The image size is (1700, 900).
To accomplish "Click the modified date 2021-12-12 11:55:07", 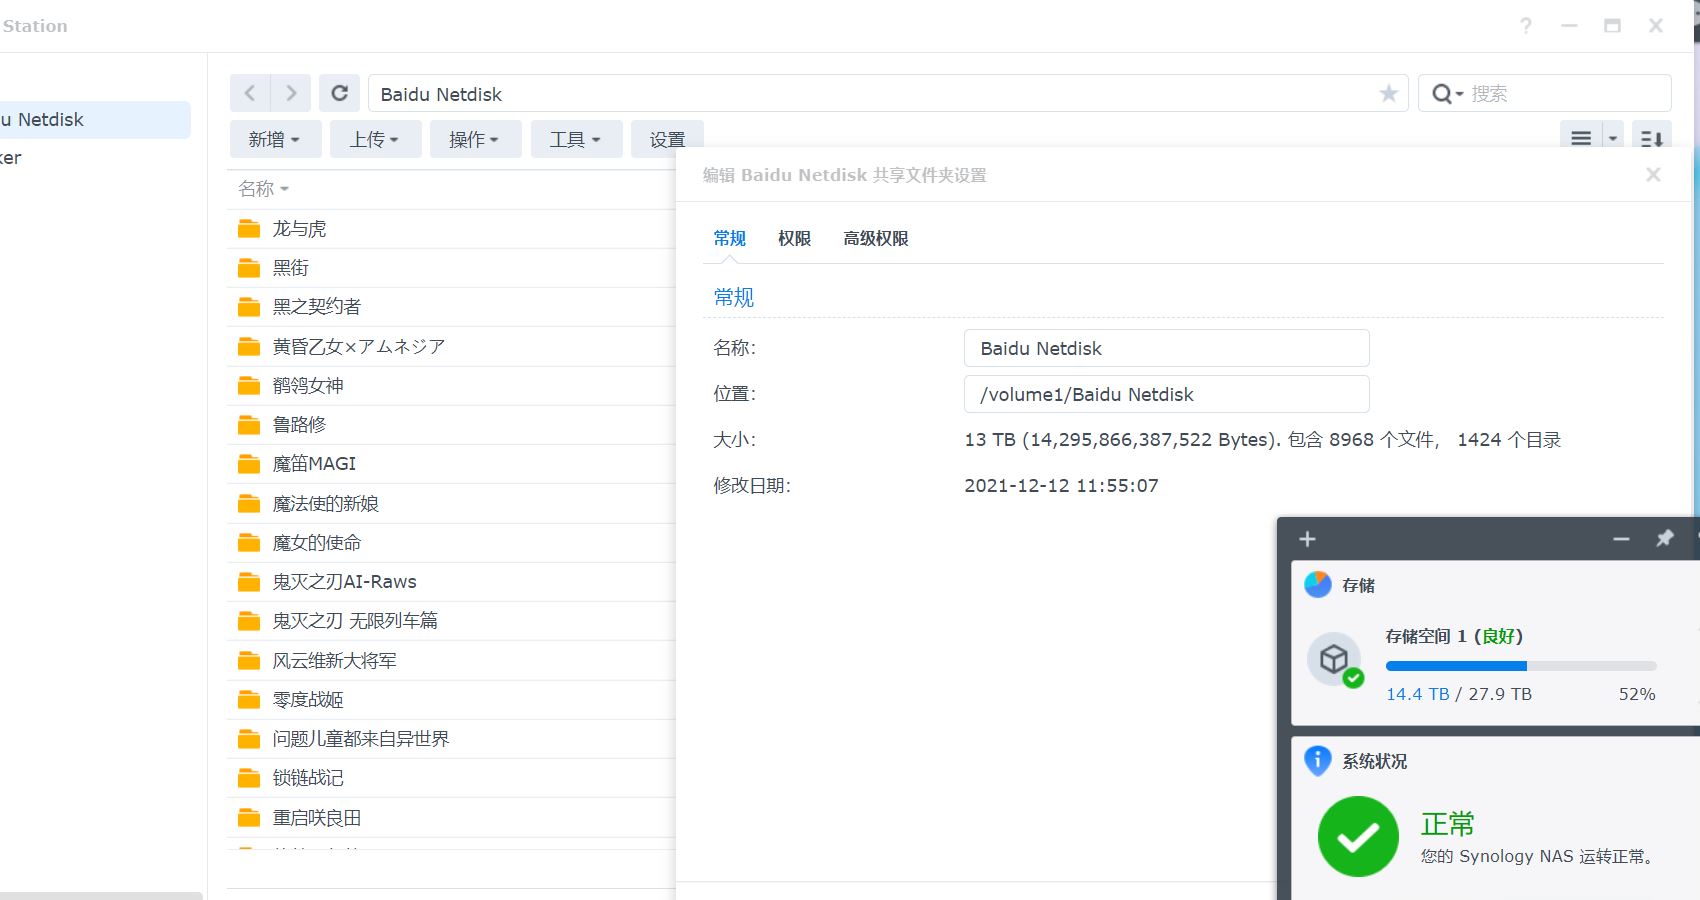I will pyautogui.click(x=1061, y=486).
